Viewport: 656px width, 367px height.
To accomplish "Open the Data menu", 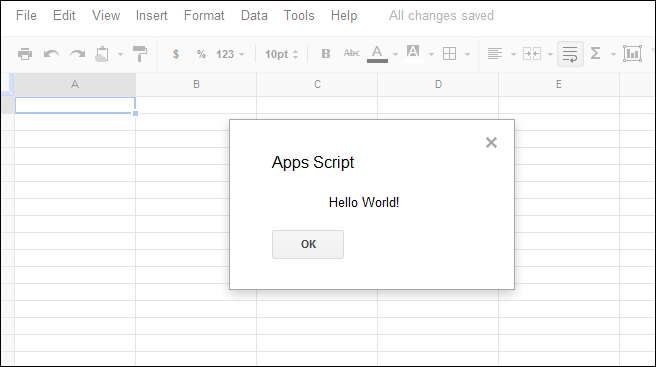I will pos(254,15).
